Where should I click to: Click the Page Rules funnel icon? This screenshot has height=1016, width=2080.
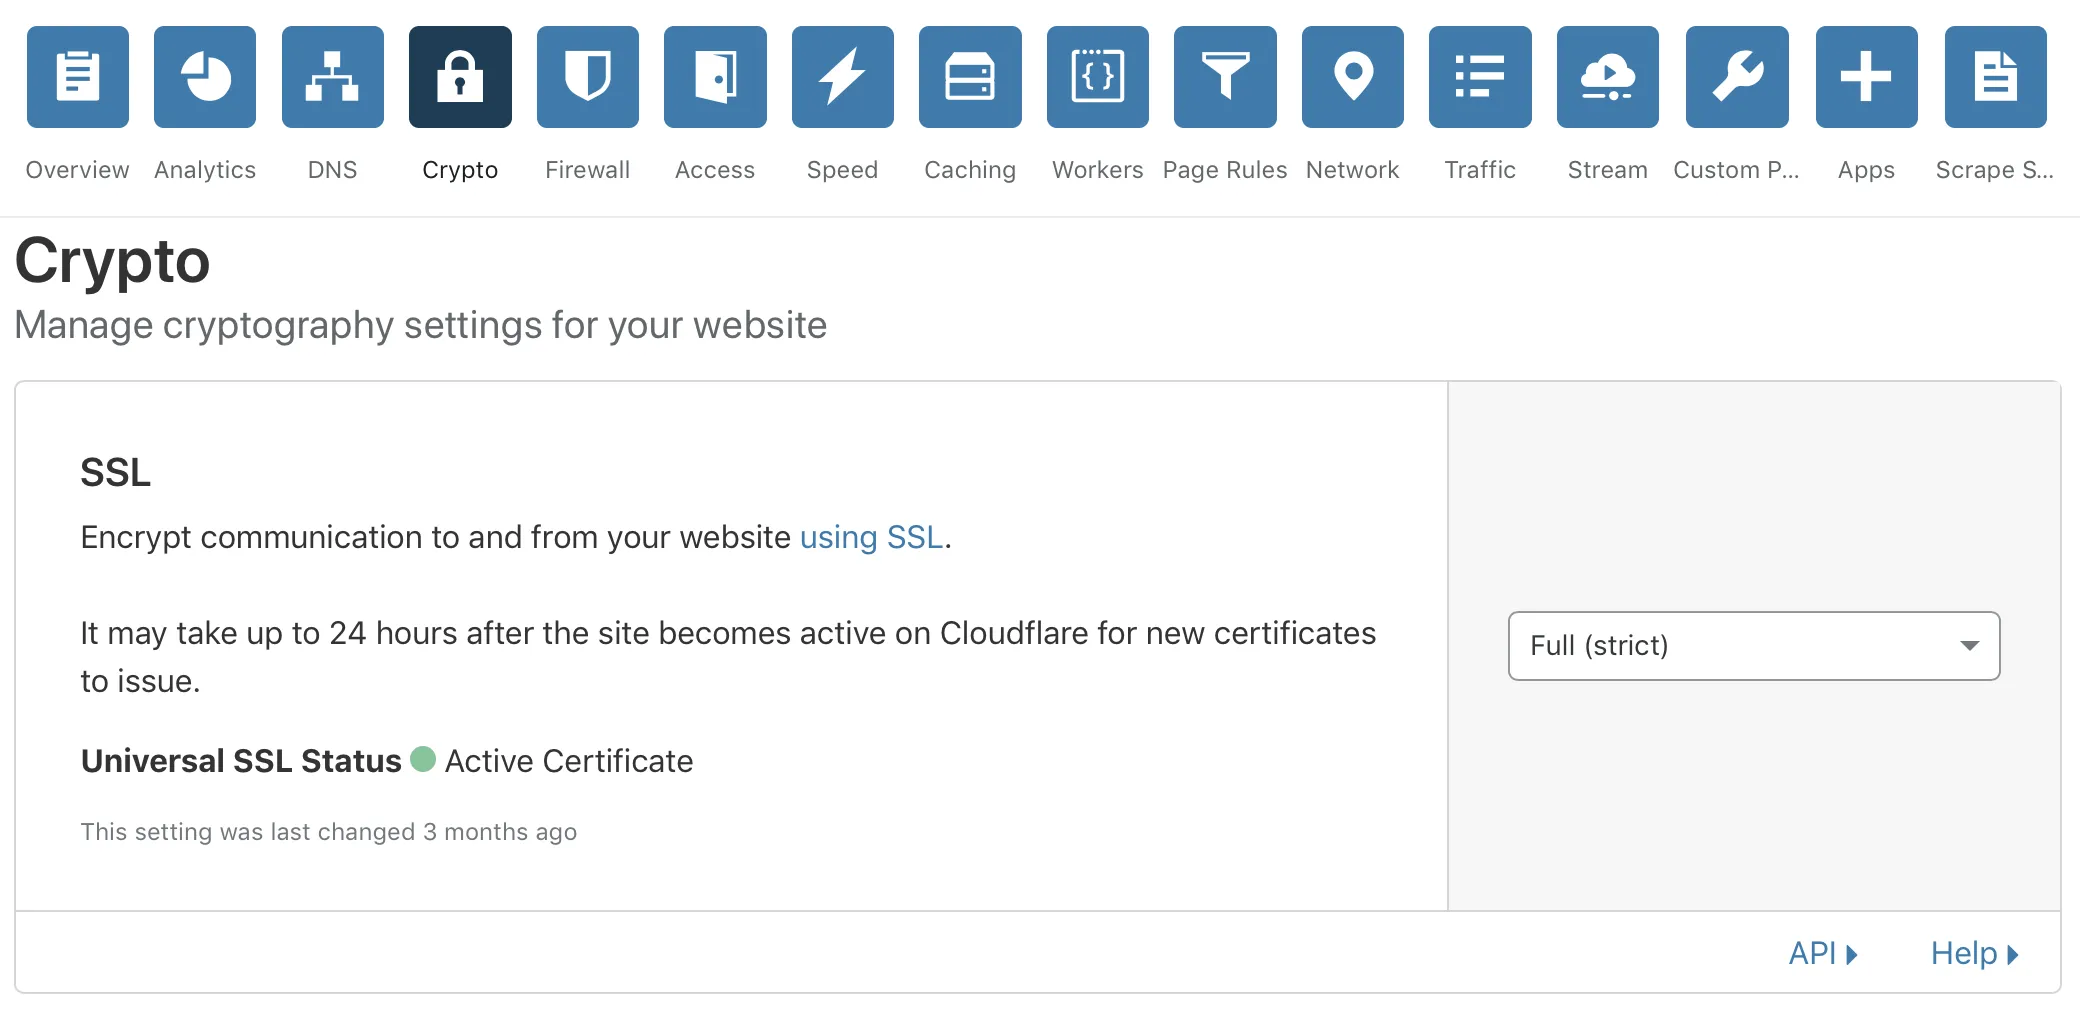pos(1225,76)
